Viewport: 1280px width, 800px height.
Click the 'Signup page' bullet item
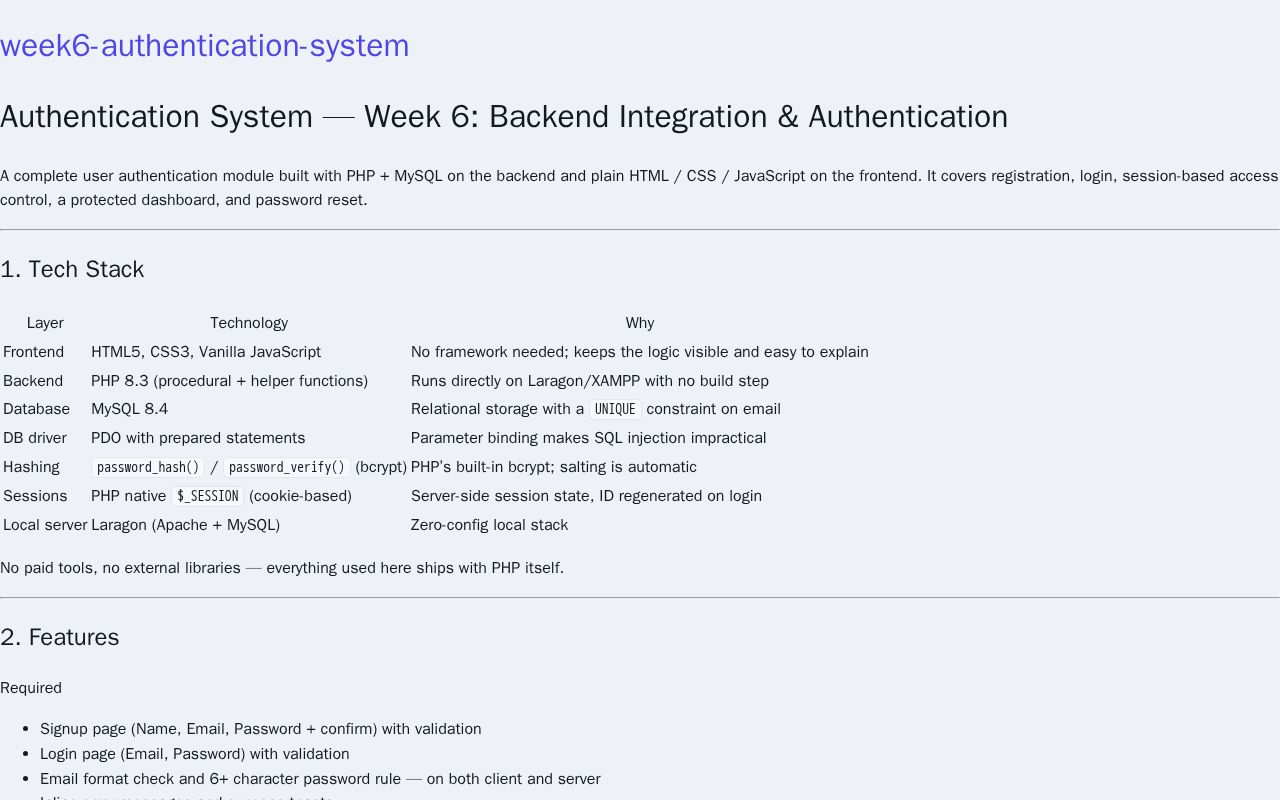(x=261, y=729)
